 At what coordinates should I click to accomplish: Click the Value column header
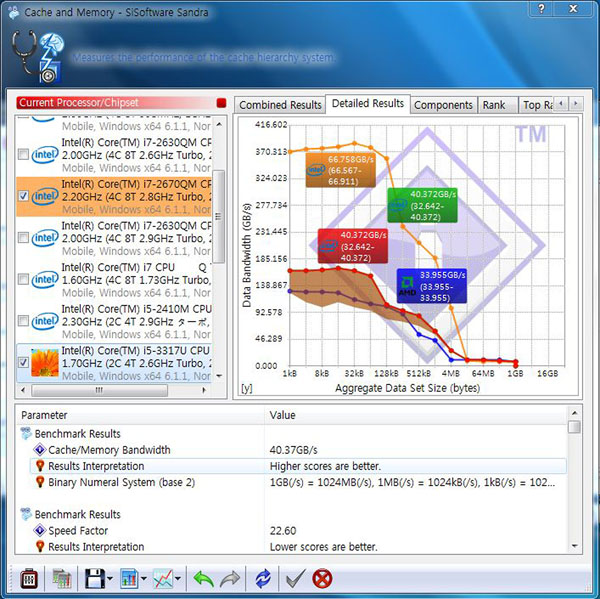click(x=416, y=415)
